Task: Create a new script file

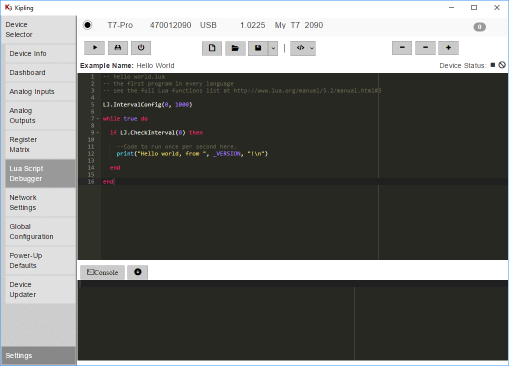Action: [212, 48]
